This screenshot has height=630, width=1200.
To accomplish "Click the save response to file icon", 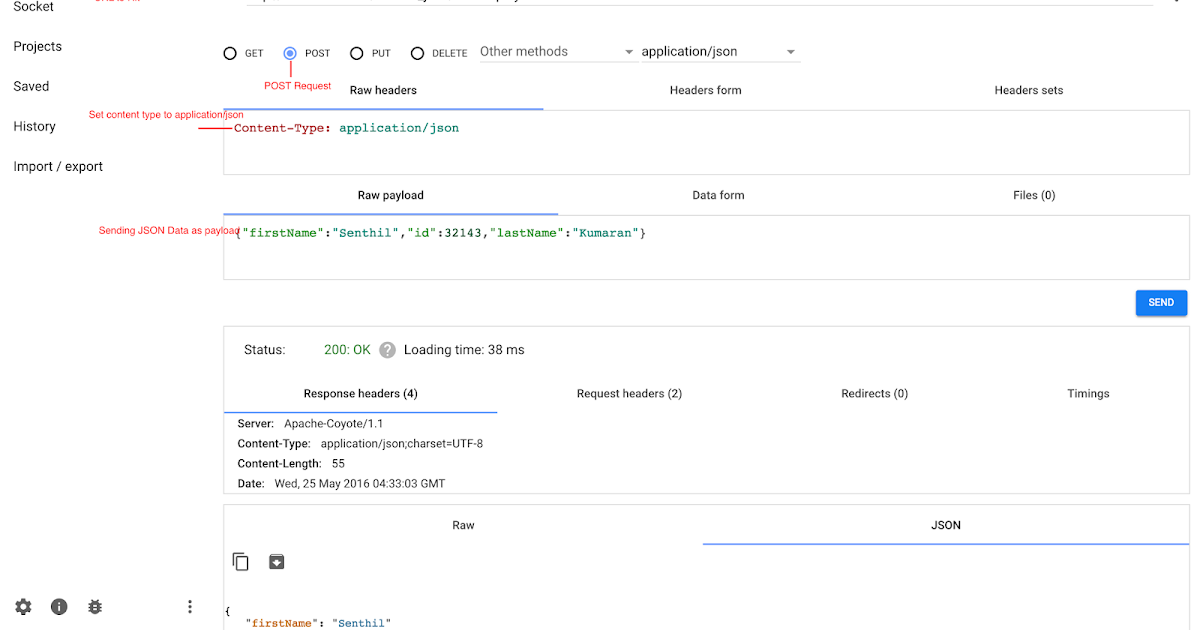I will 277,562.
